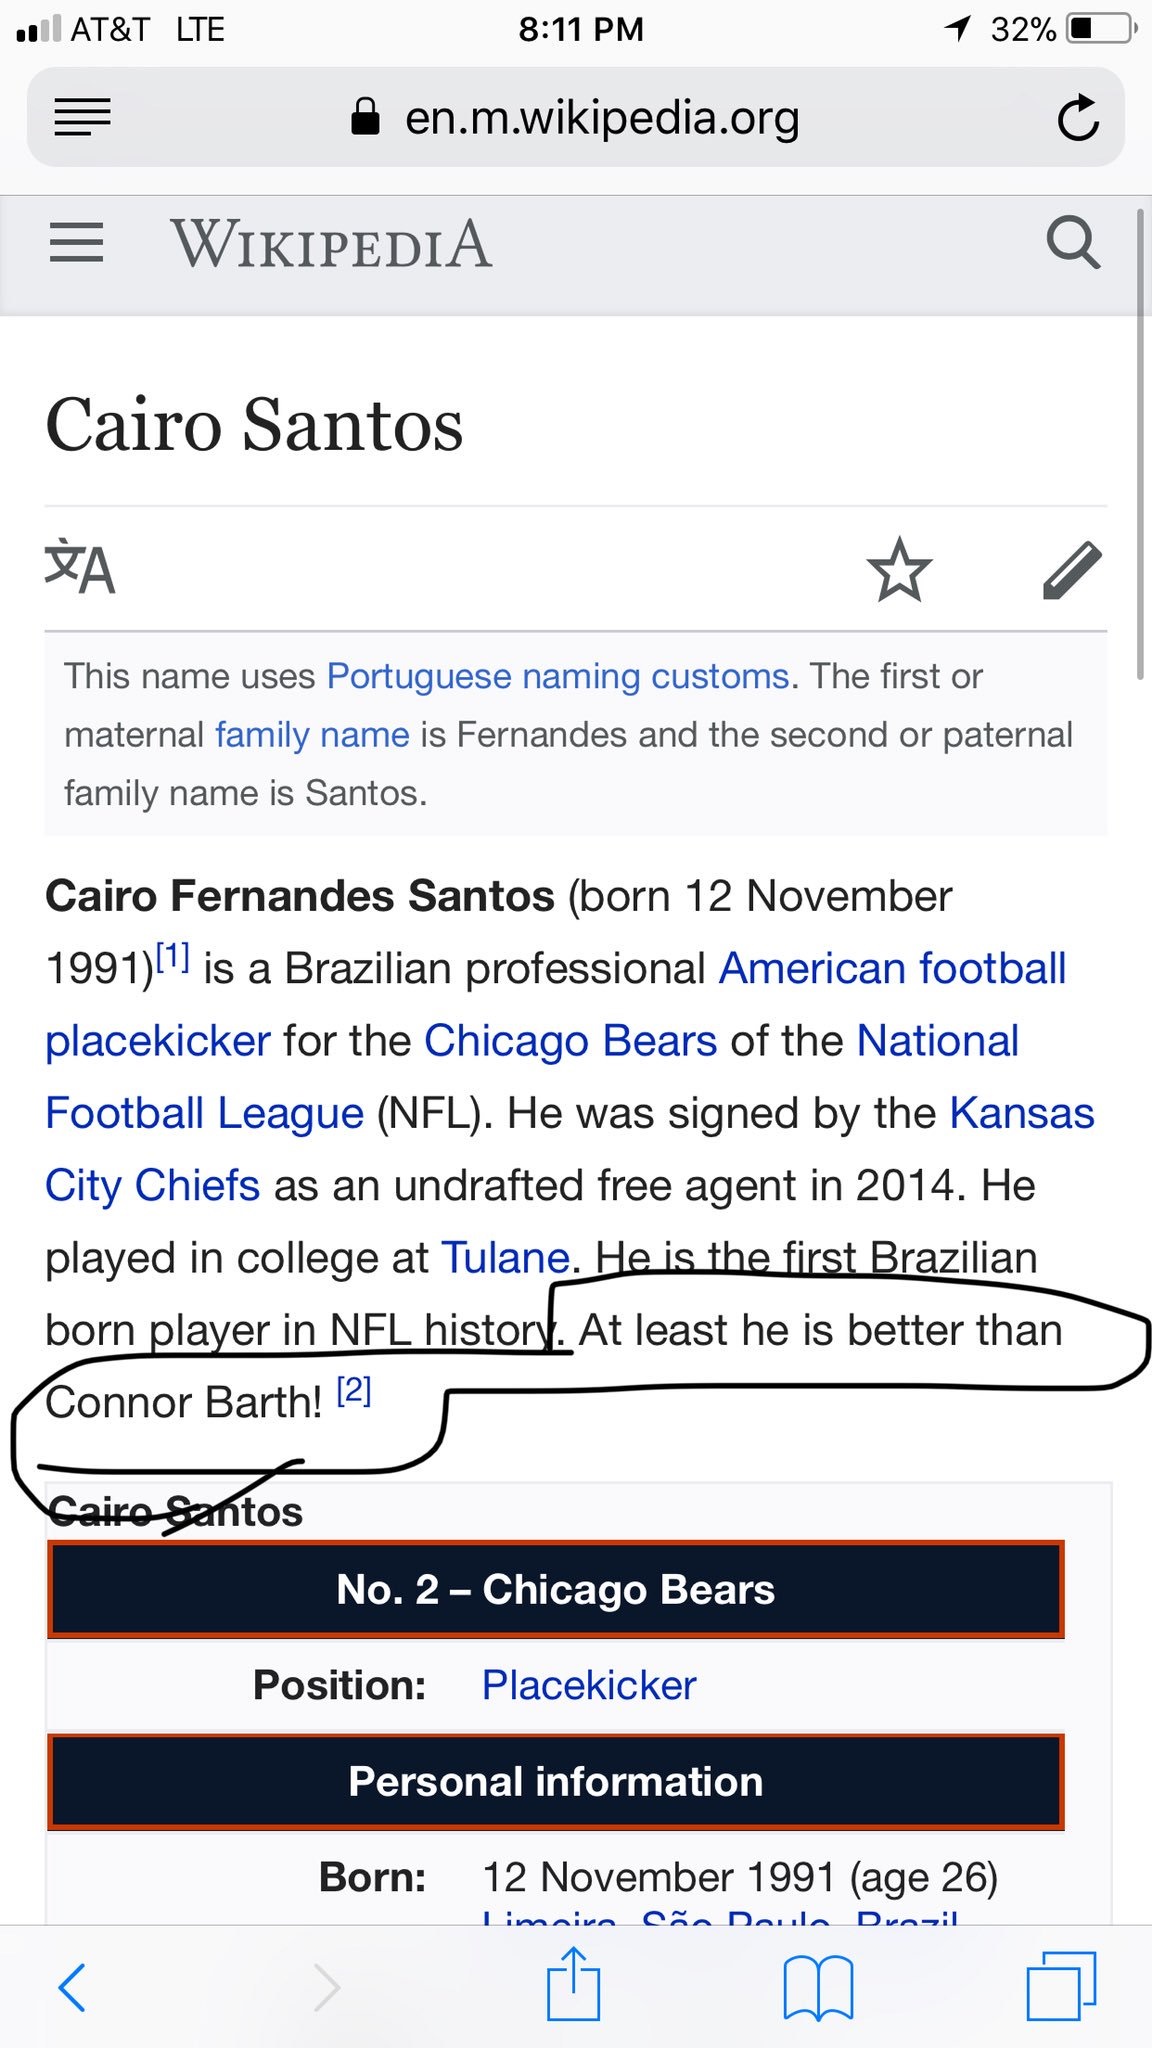Tap citation reference [2]

[x=354, y=1391]
